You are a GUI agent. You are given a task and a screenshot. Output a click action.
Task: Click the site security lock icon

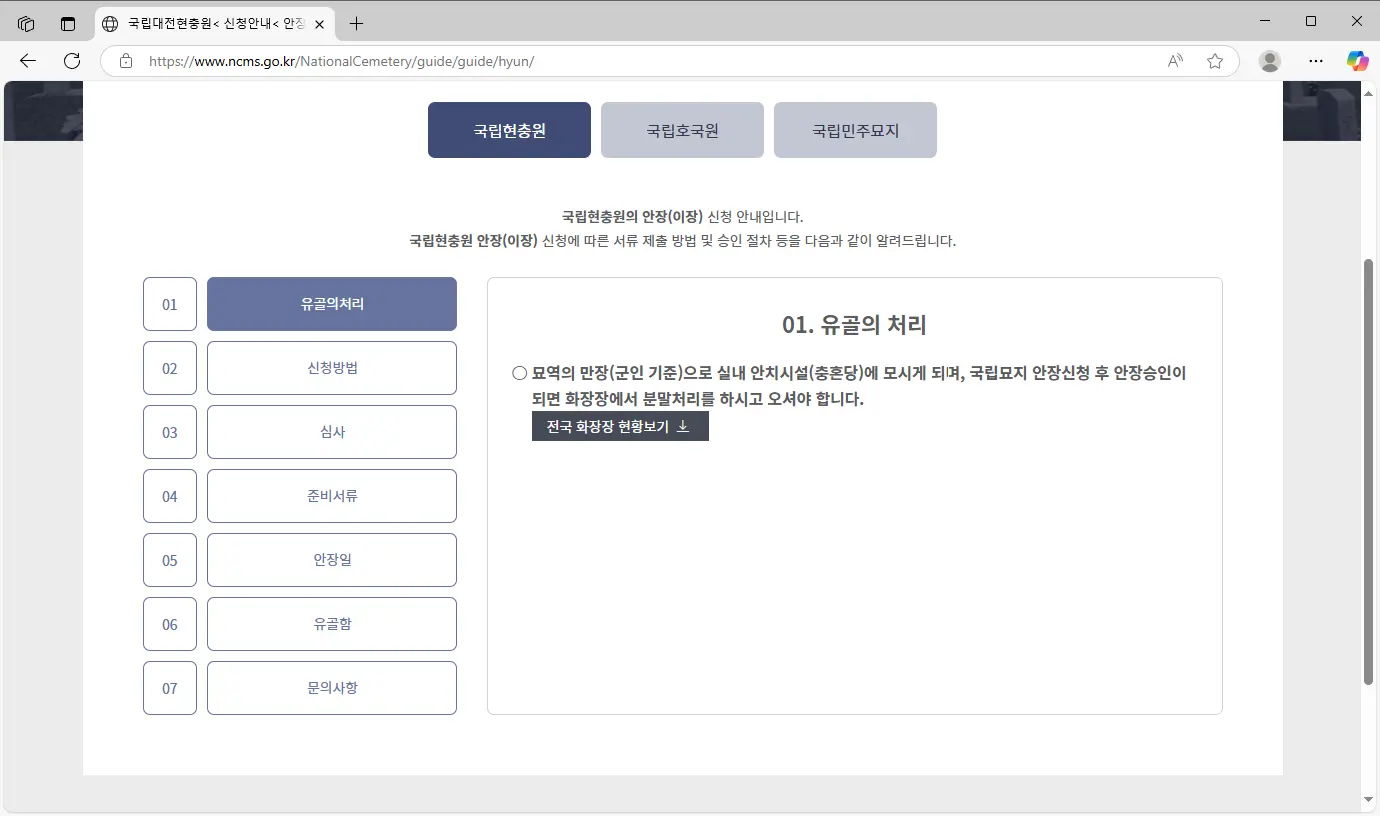(126, 61)
